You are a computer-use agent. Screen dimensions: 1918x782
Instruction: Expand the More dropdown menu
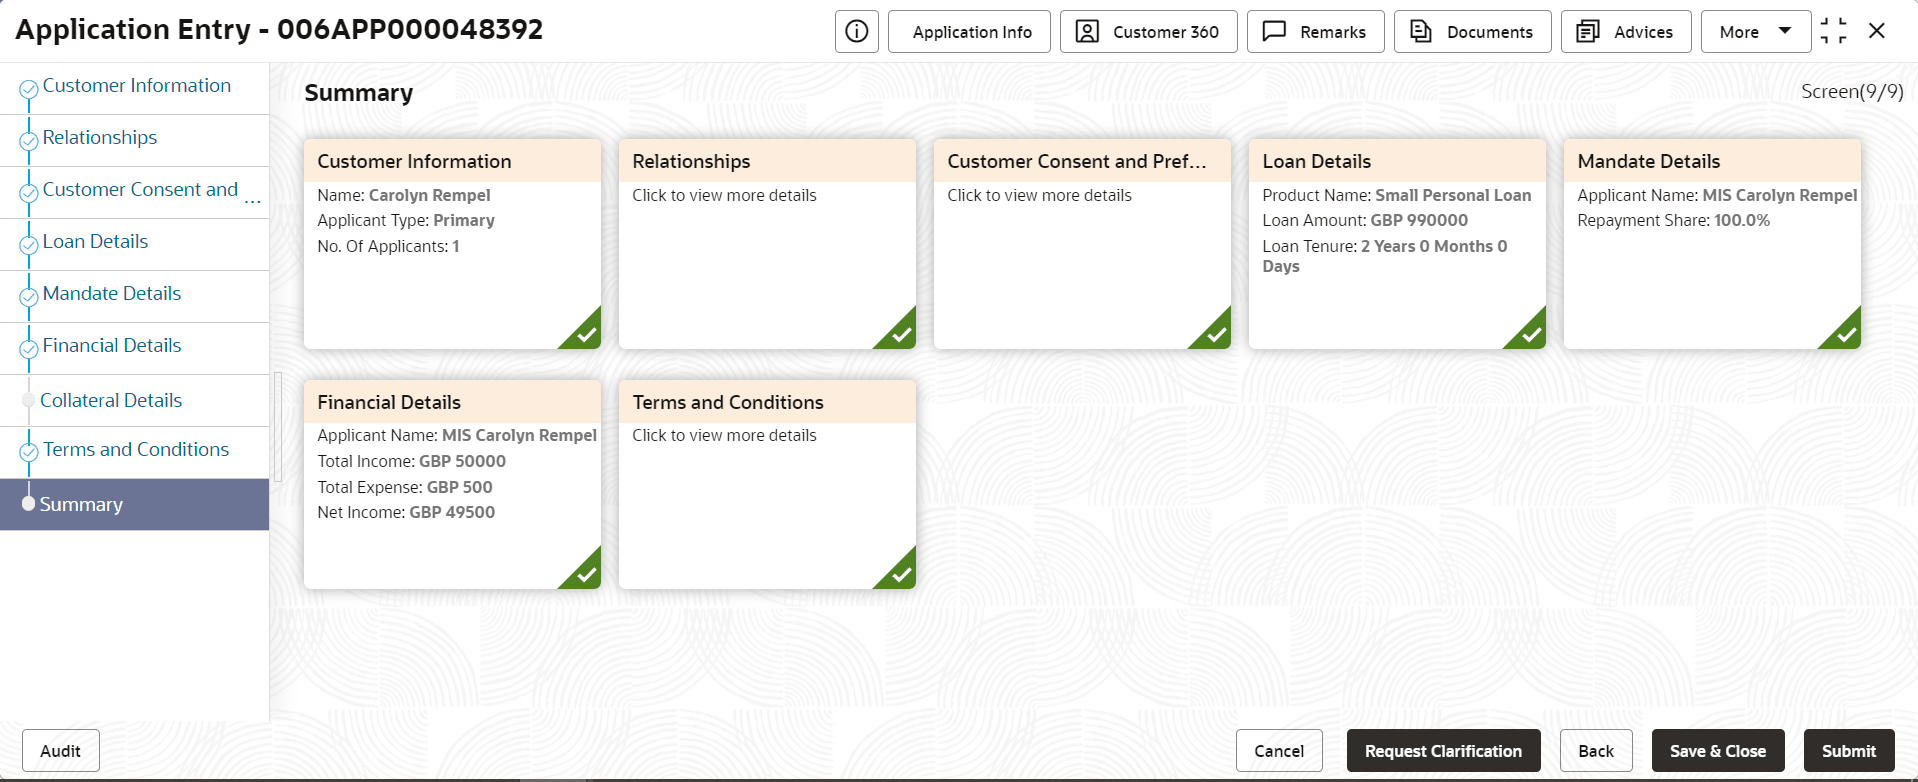pos(1756,32)
